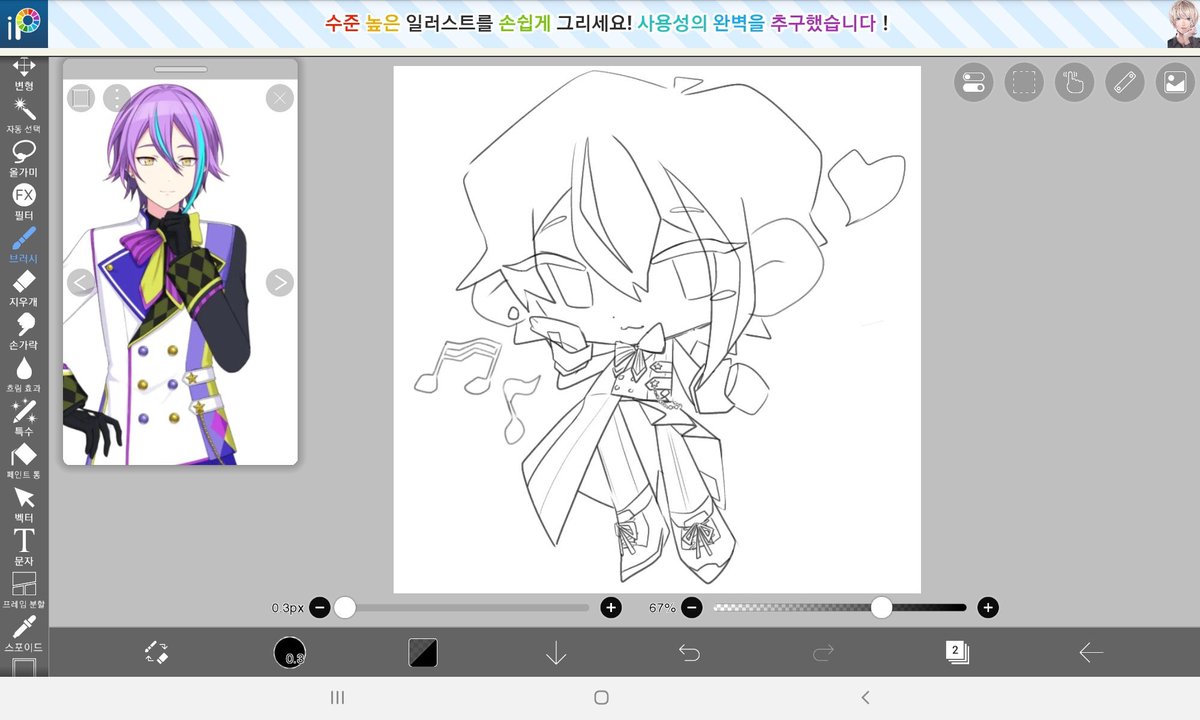The width and height of the screenshot is (1200, 720).
Task: Increase opacity with plus button
Action: coord(988,607)
